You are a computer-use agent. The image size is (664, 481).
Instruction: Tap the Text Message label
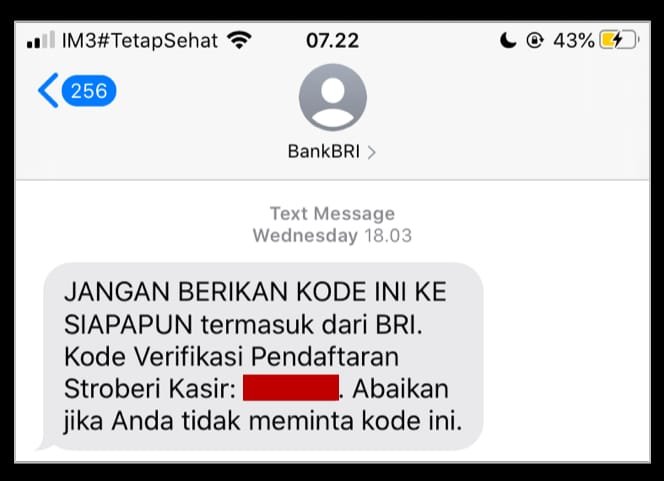(x=332, y=213)
